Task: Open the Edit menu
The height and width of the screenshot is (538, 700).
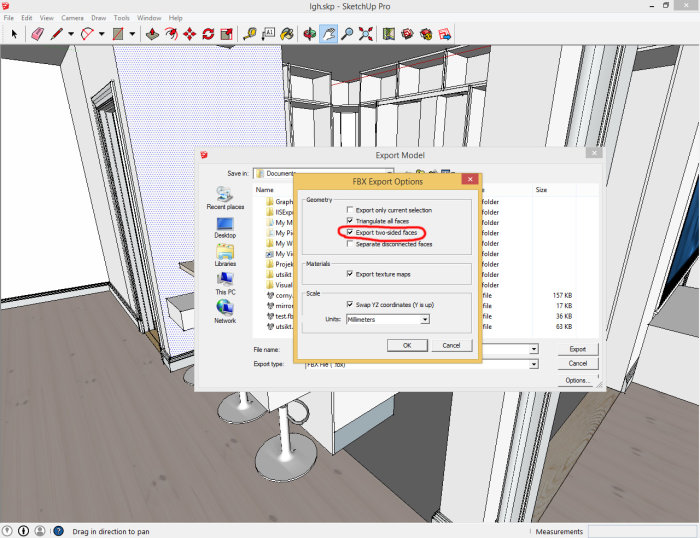Action: click(27, 18)
